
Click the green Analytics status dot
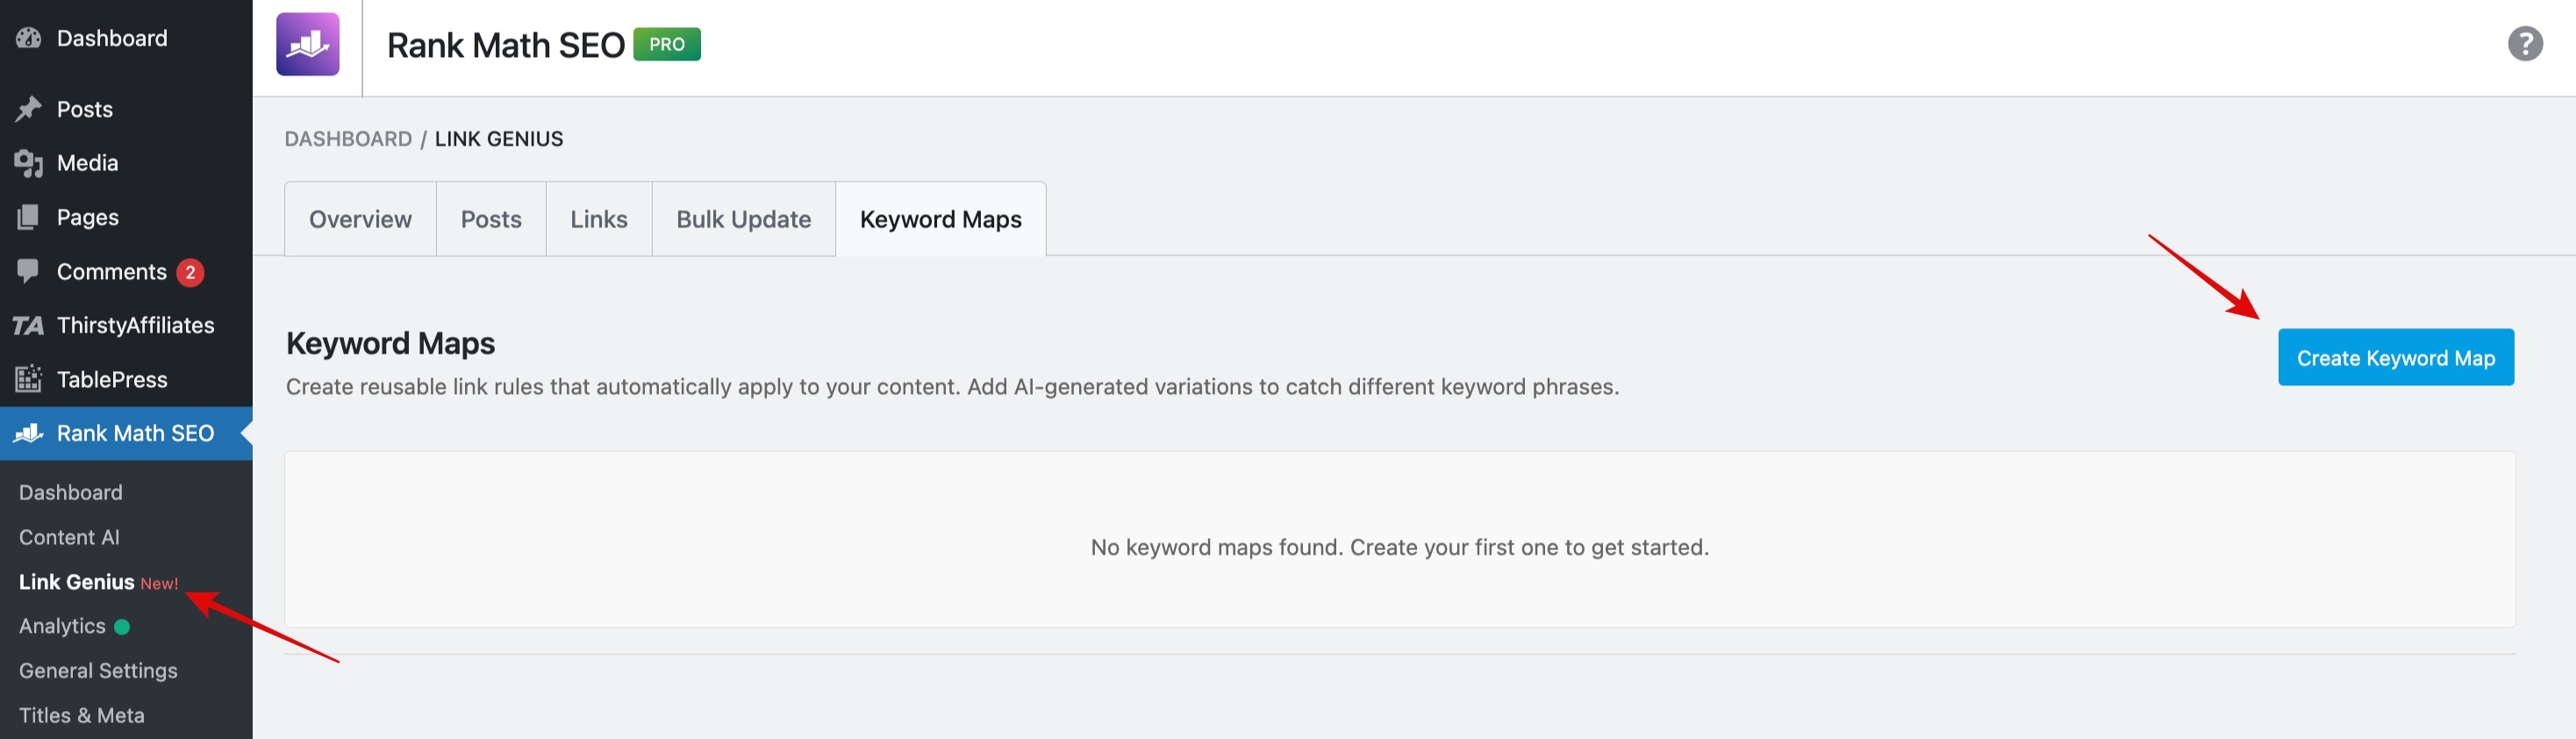122,627
